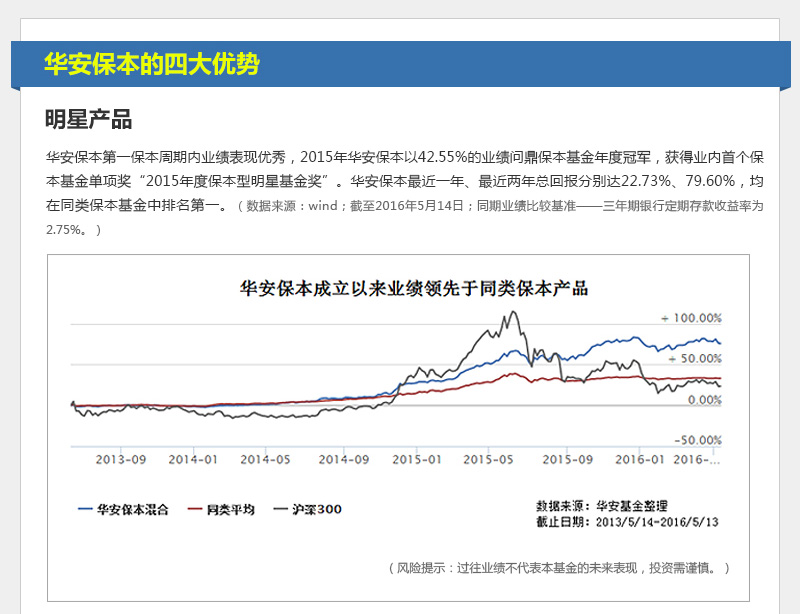Viewport: 800px width, 614px height.
Task: Click the truncated 2016-... date label
Action: tap(696, 459)
